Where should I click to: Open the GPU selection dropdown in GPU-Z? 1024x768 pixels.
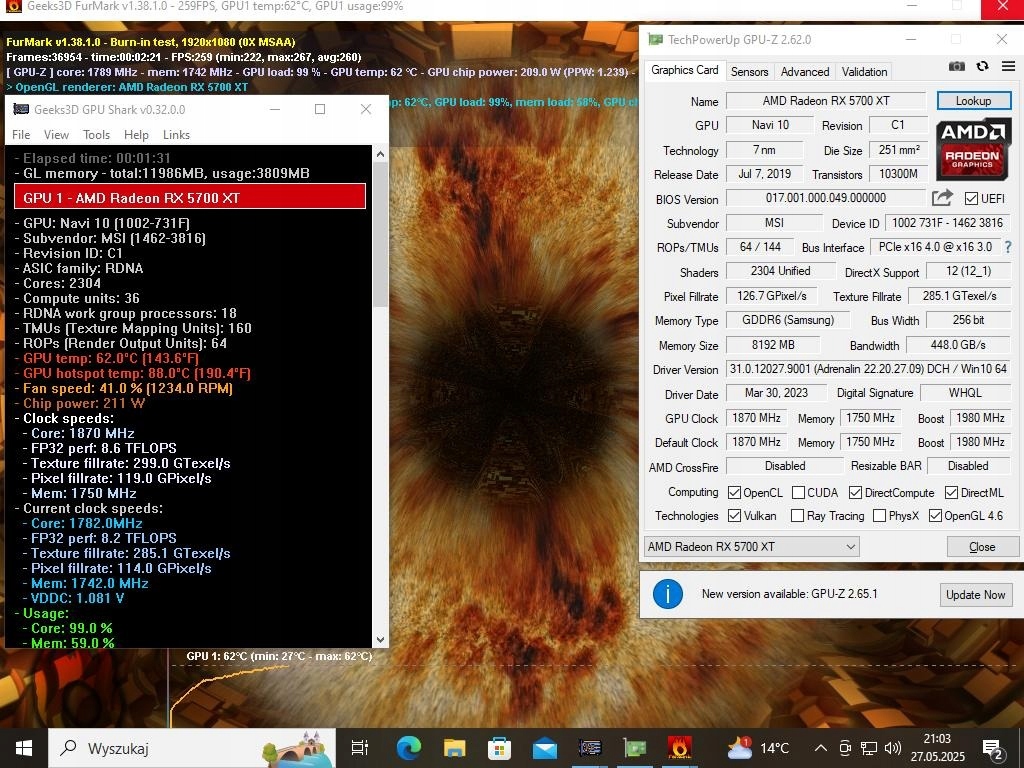pos(752,547)
